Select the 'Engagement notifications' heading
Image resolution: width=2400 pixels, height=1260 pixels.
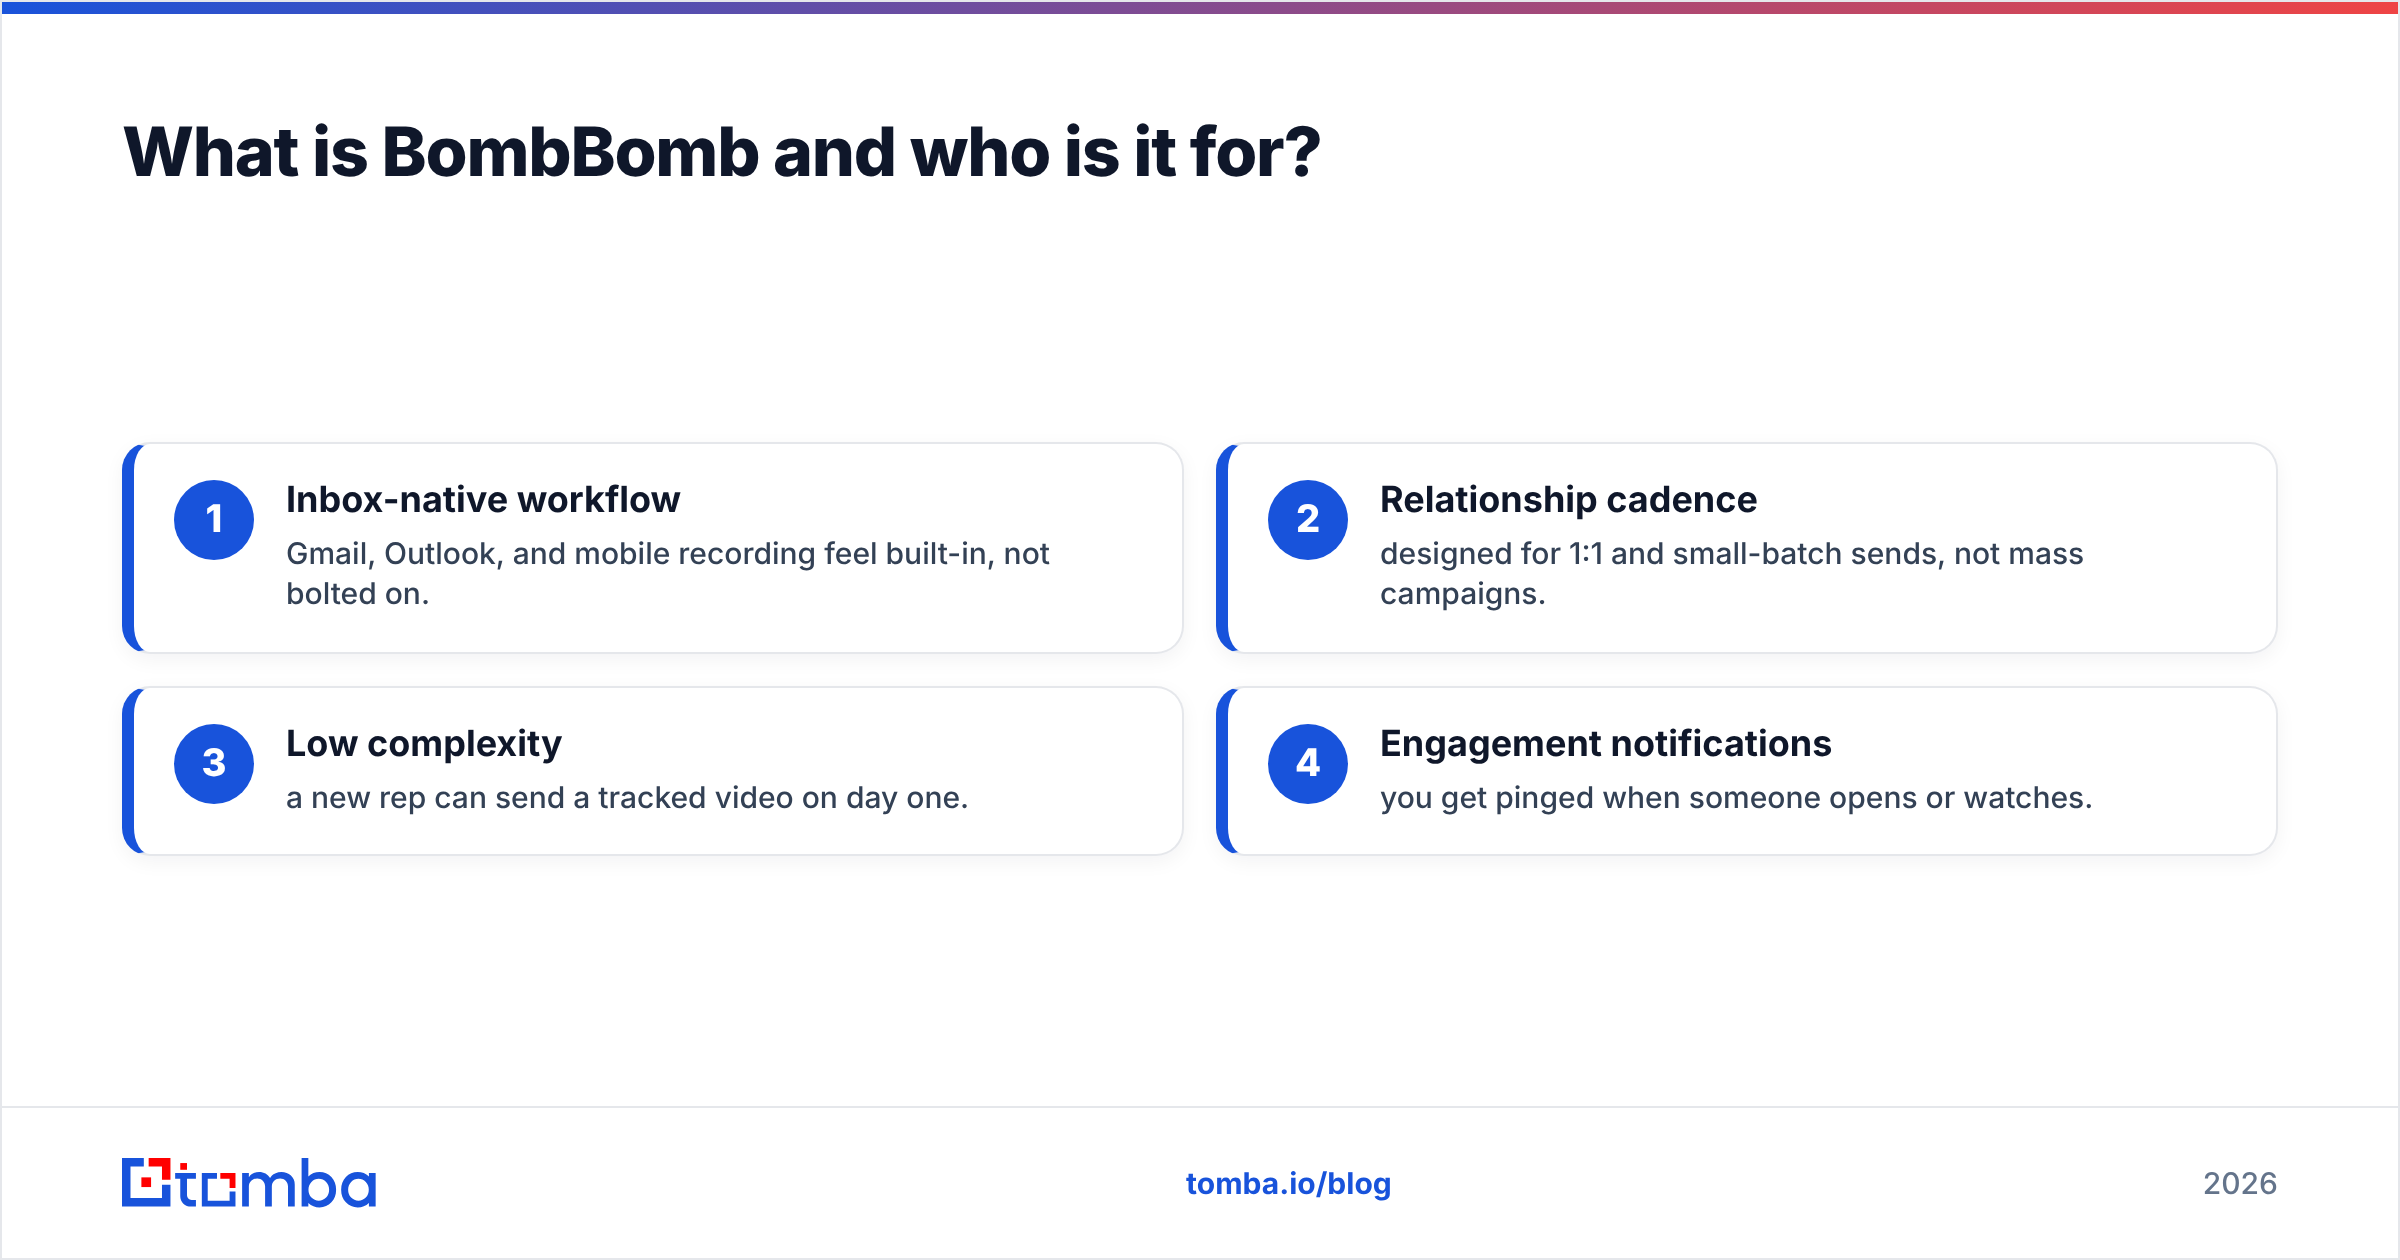pyautogui.click(x=1605, y=744)
